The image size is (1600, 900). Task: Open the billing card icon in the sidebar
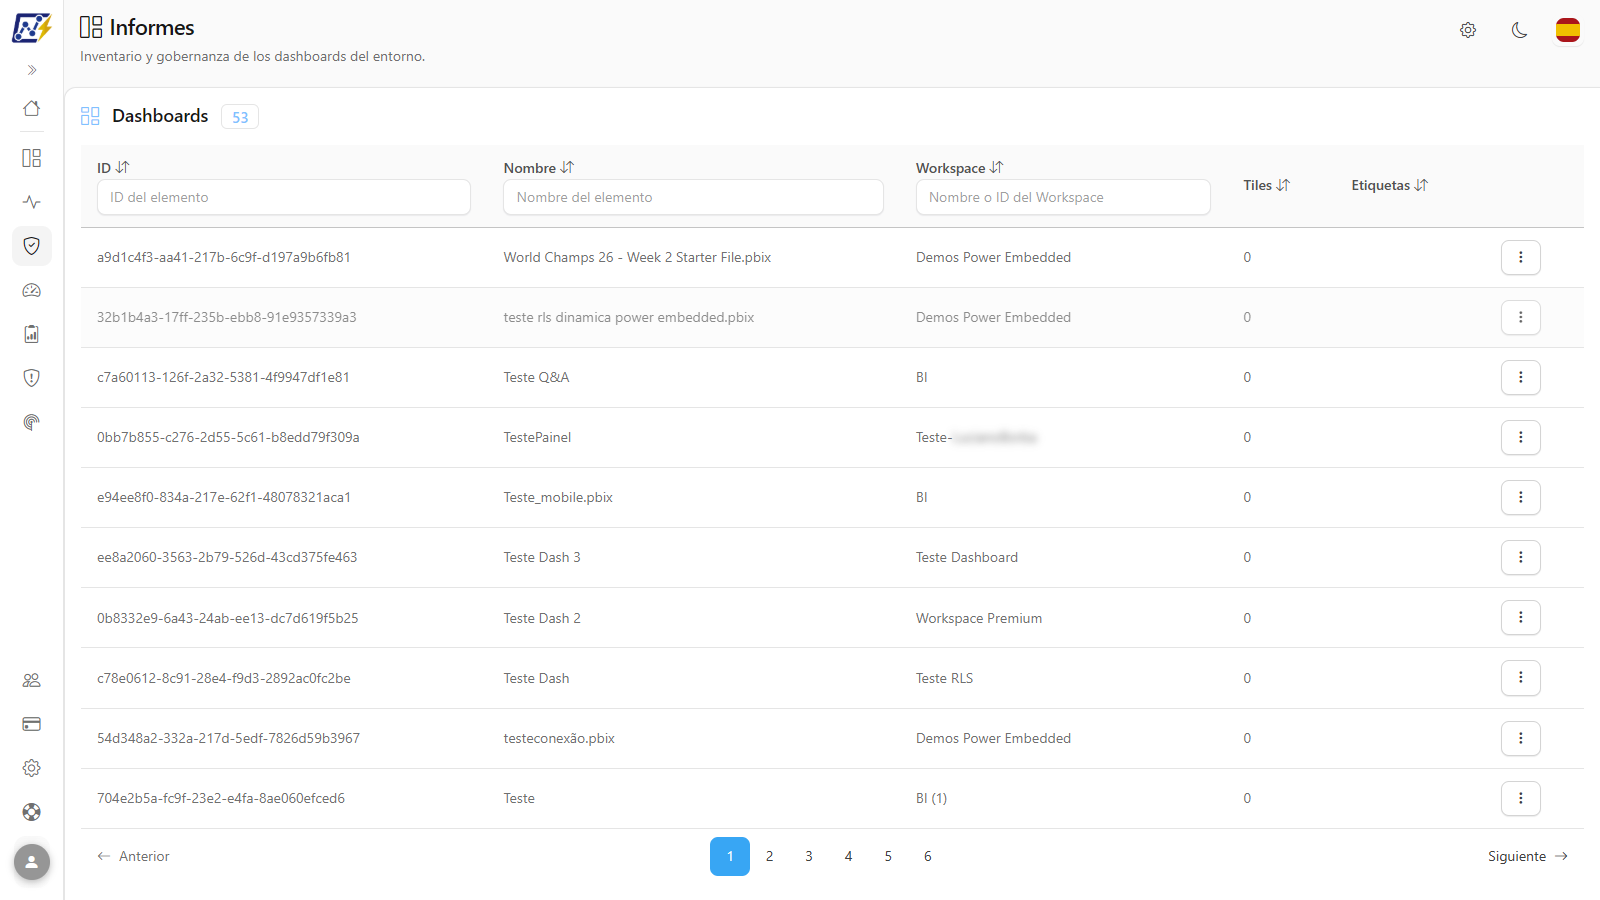pos(32,724)
